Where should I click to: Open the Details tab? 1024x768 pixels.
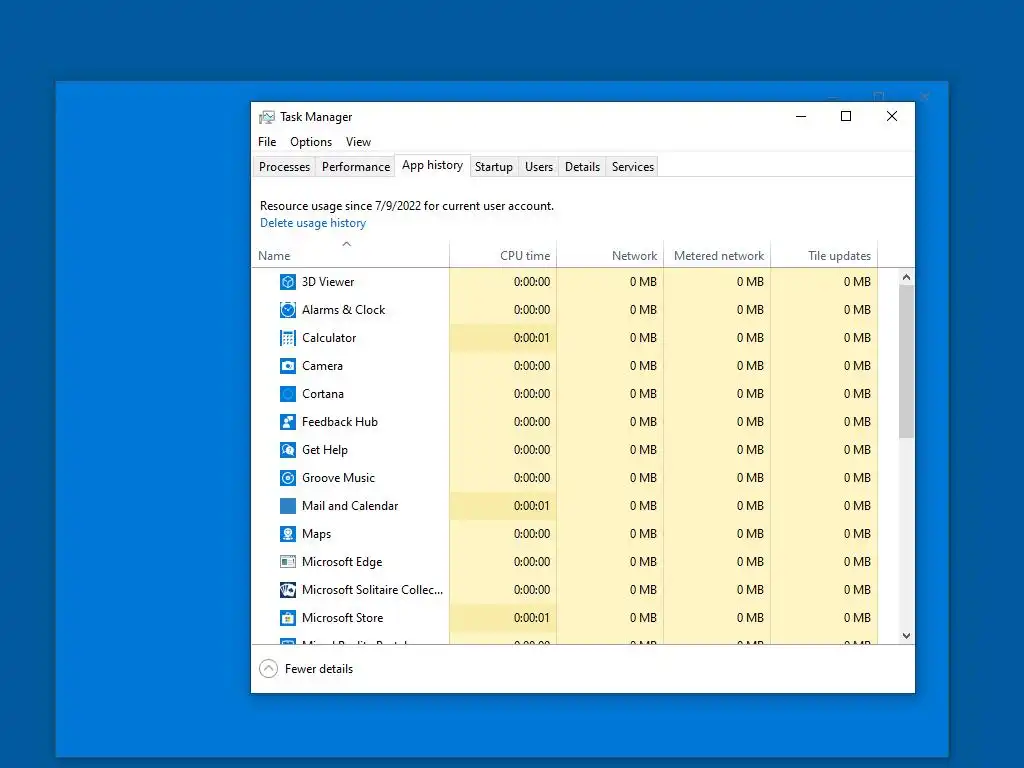pos(582,167)
